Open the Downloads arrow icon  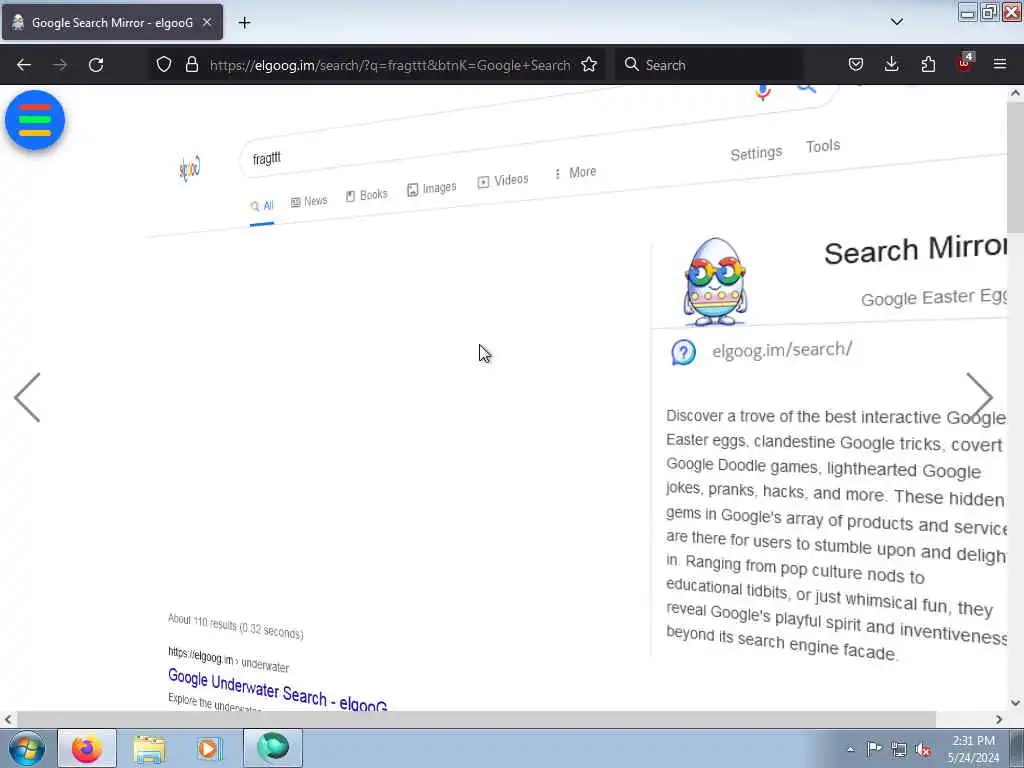pyautogui.click(x=891, y=64)
